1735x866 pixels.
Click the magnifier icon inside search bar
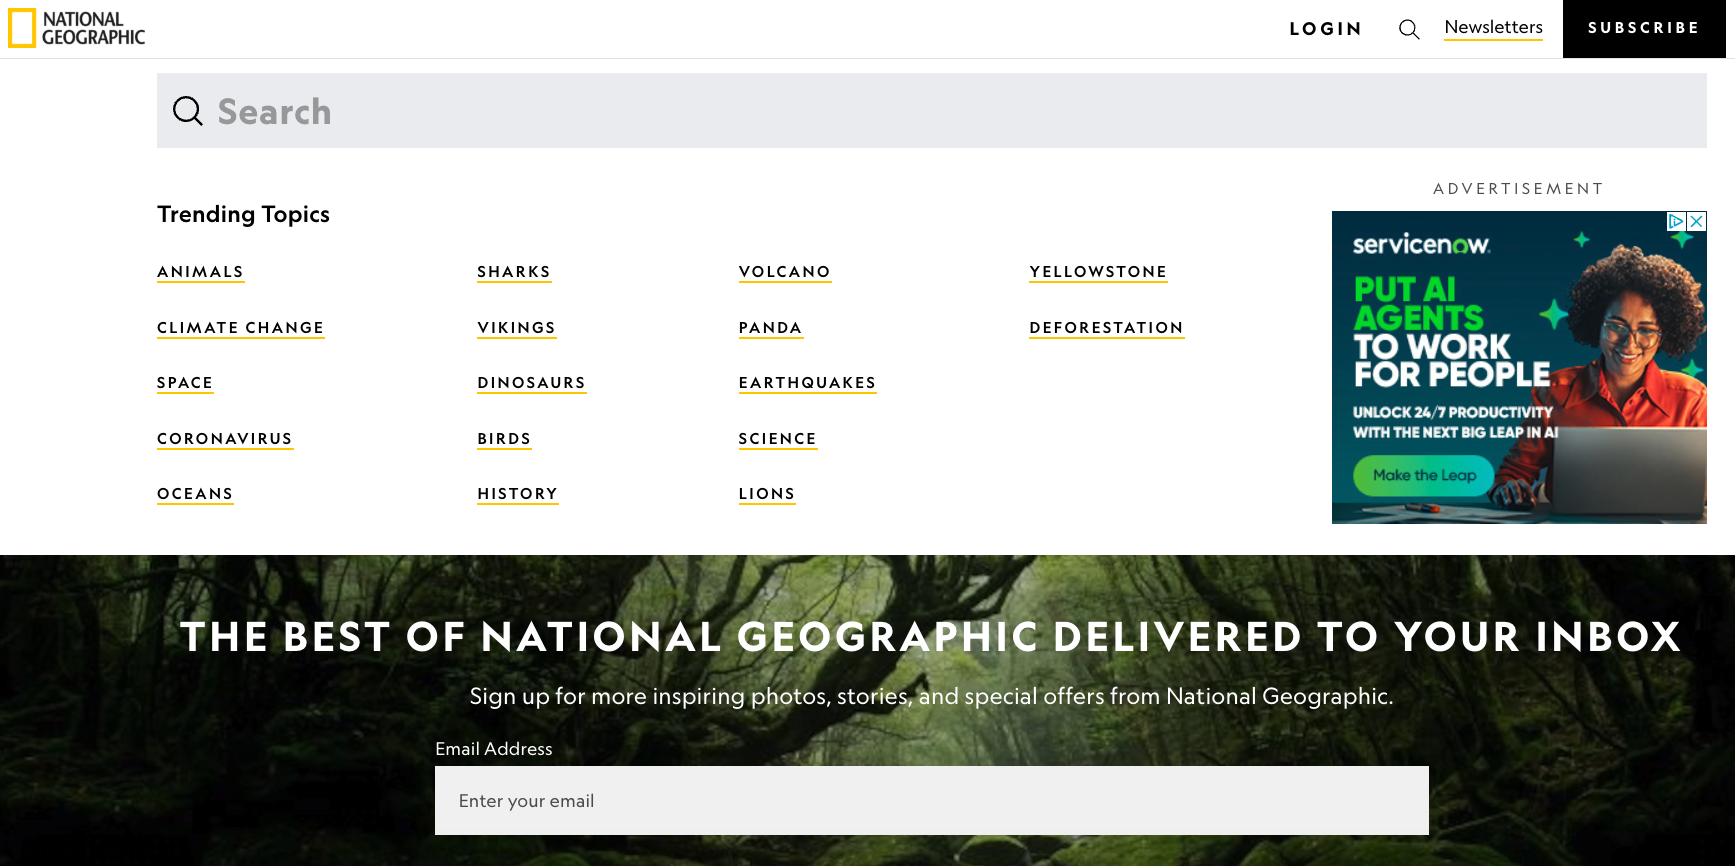188,110
